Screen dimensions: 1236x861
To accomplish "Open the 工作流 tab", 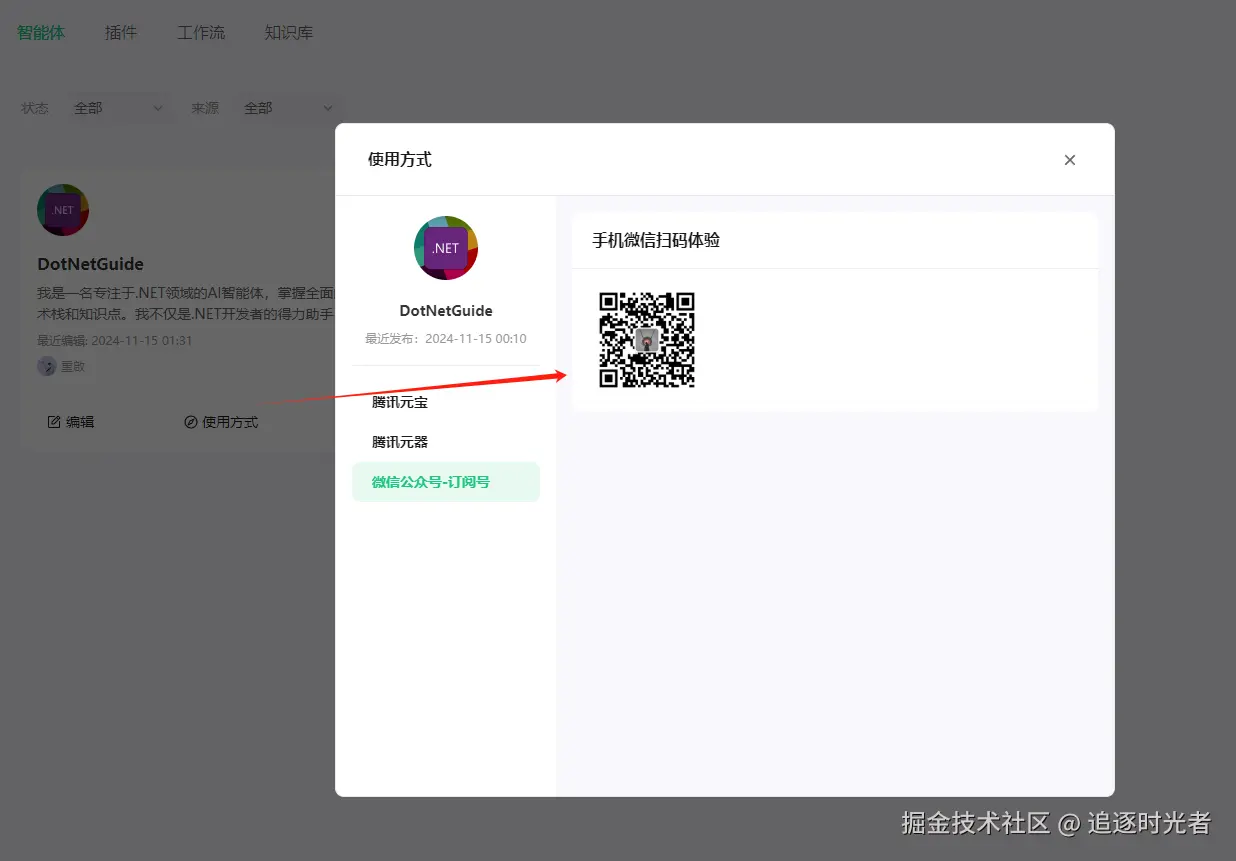I will [201, 33].
